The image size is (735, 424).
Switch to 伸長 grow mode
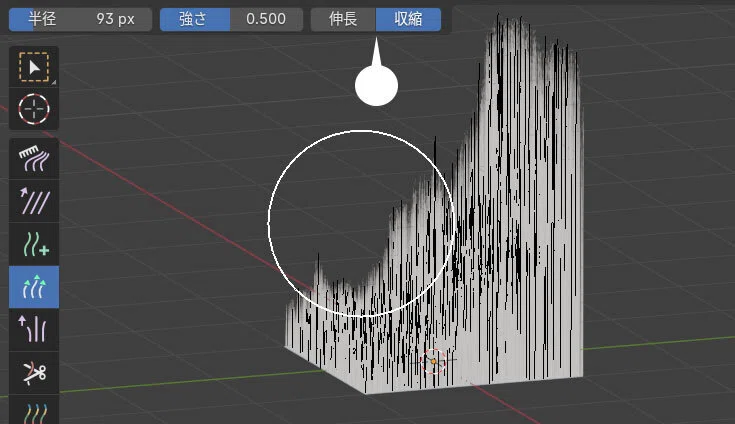point(343,19)
